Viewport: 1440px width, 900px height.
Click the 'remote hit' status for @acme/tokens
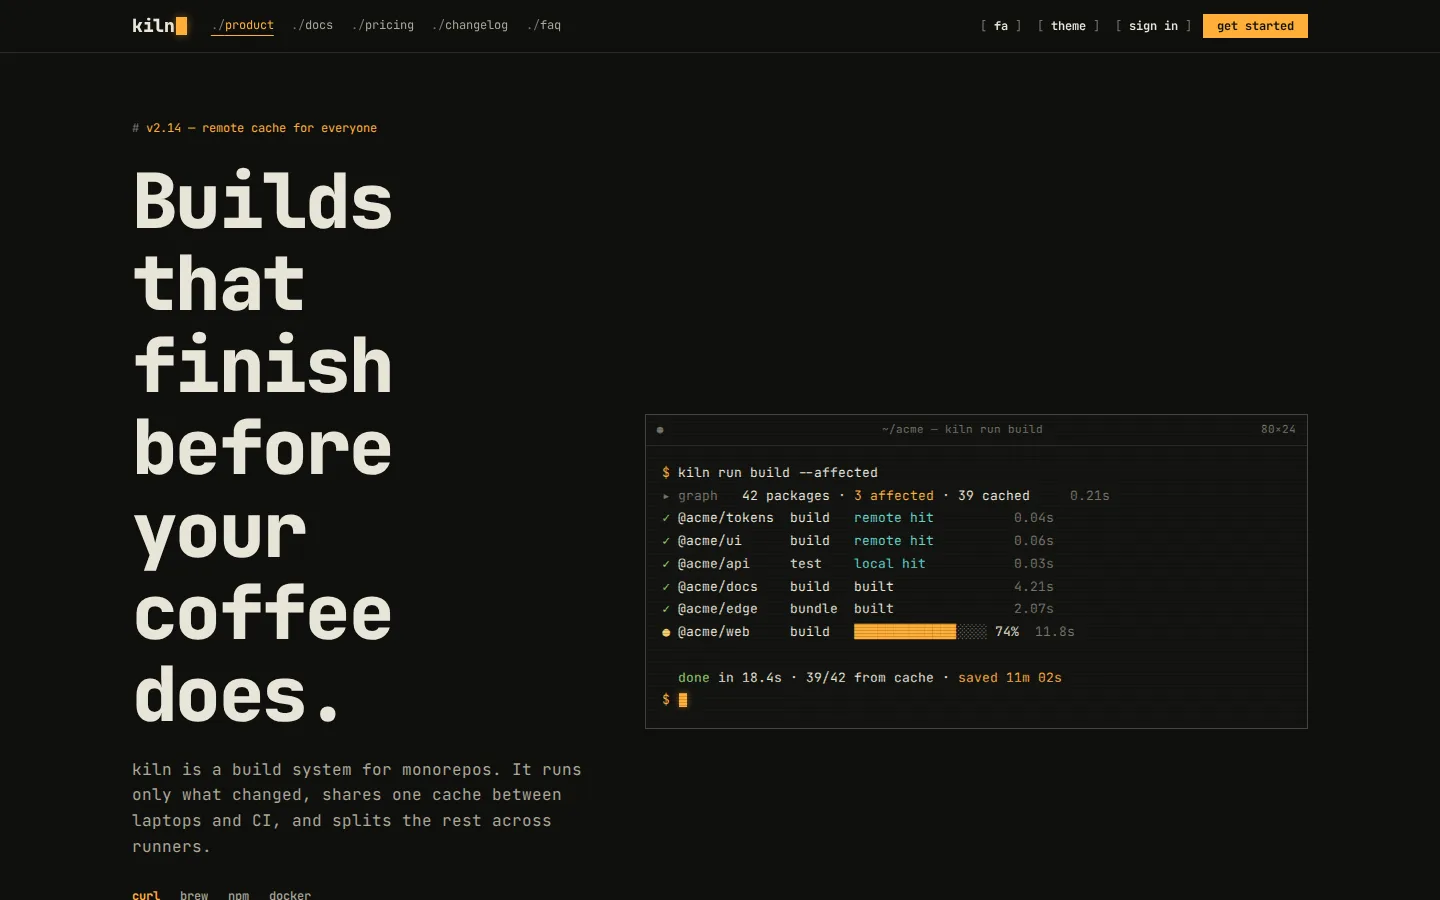pos(894,518)
